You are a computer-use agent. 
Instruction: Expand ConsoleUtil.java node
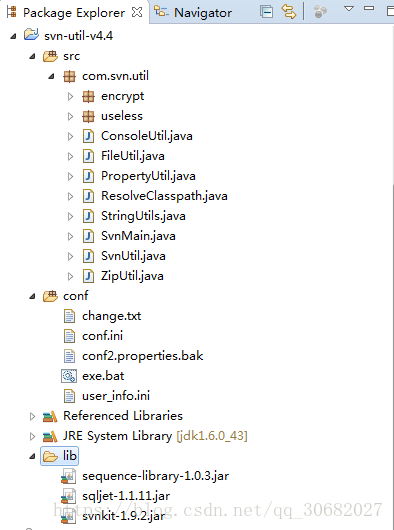(x=70, y=137)
